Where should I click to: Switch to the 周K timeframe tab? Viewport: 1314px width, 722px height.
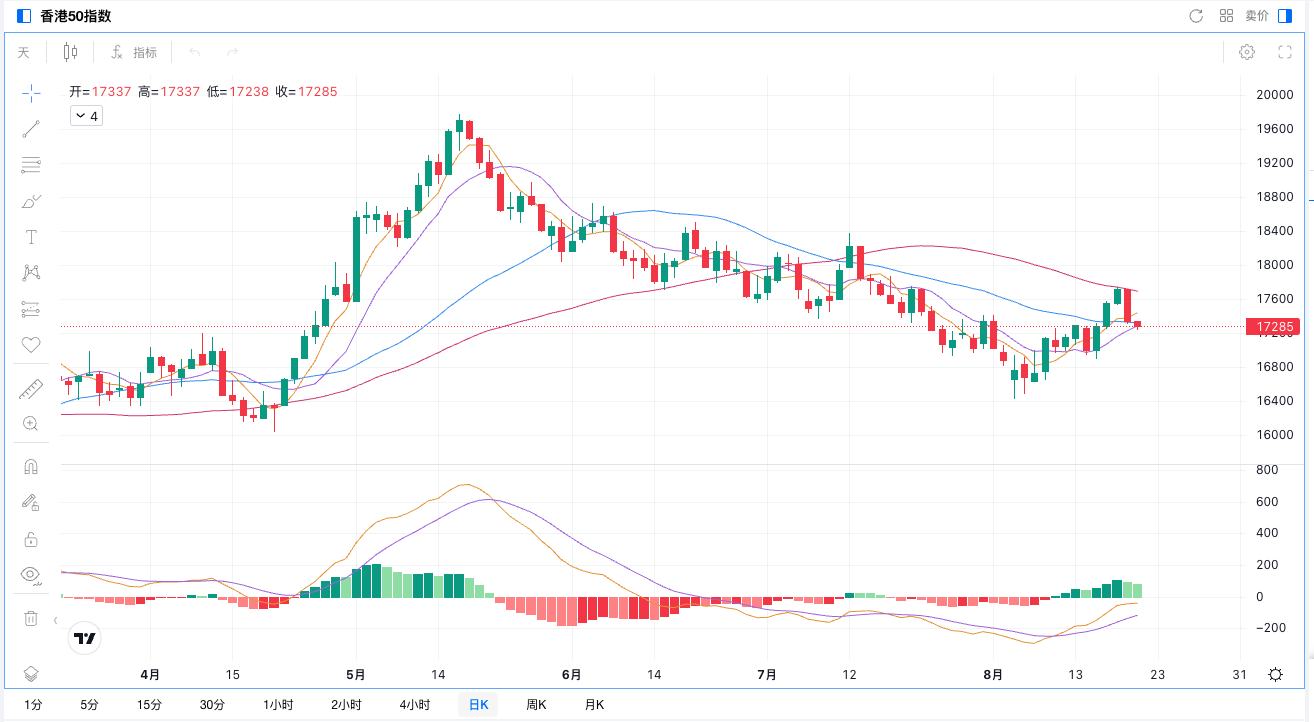tap(536, 705)
